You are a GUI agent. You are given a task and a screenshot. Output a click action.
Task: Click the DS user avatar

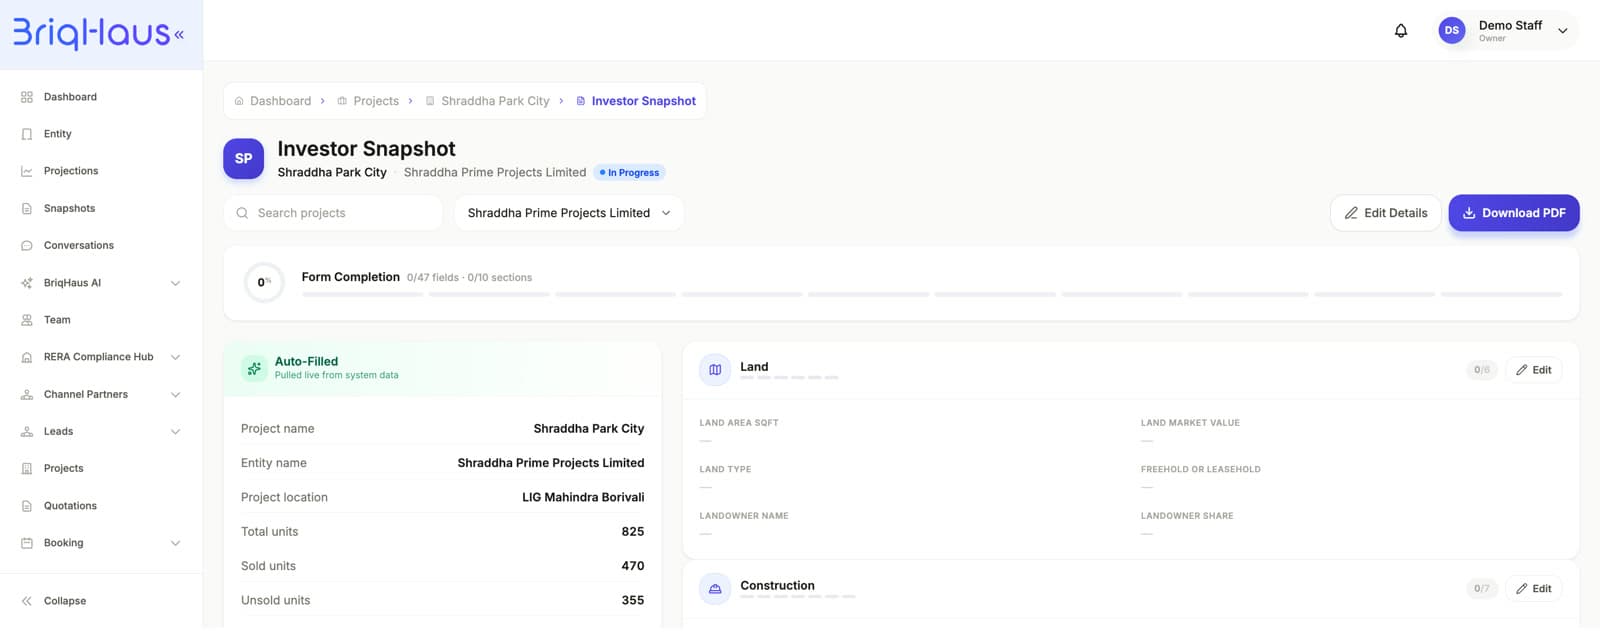(x=1451, y=31)
